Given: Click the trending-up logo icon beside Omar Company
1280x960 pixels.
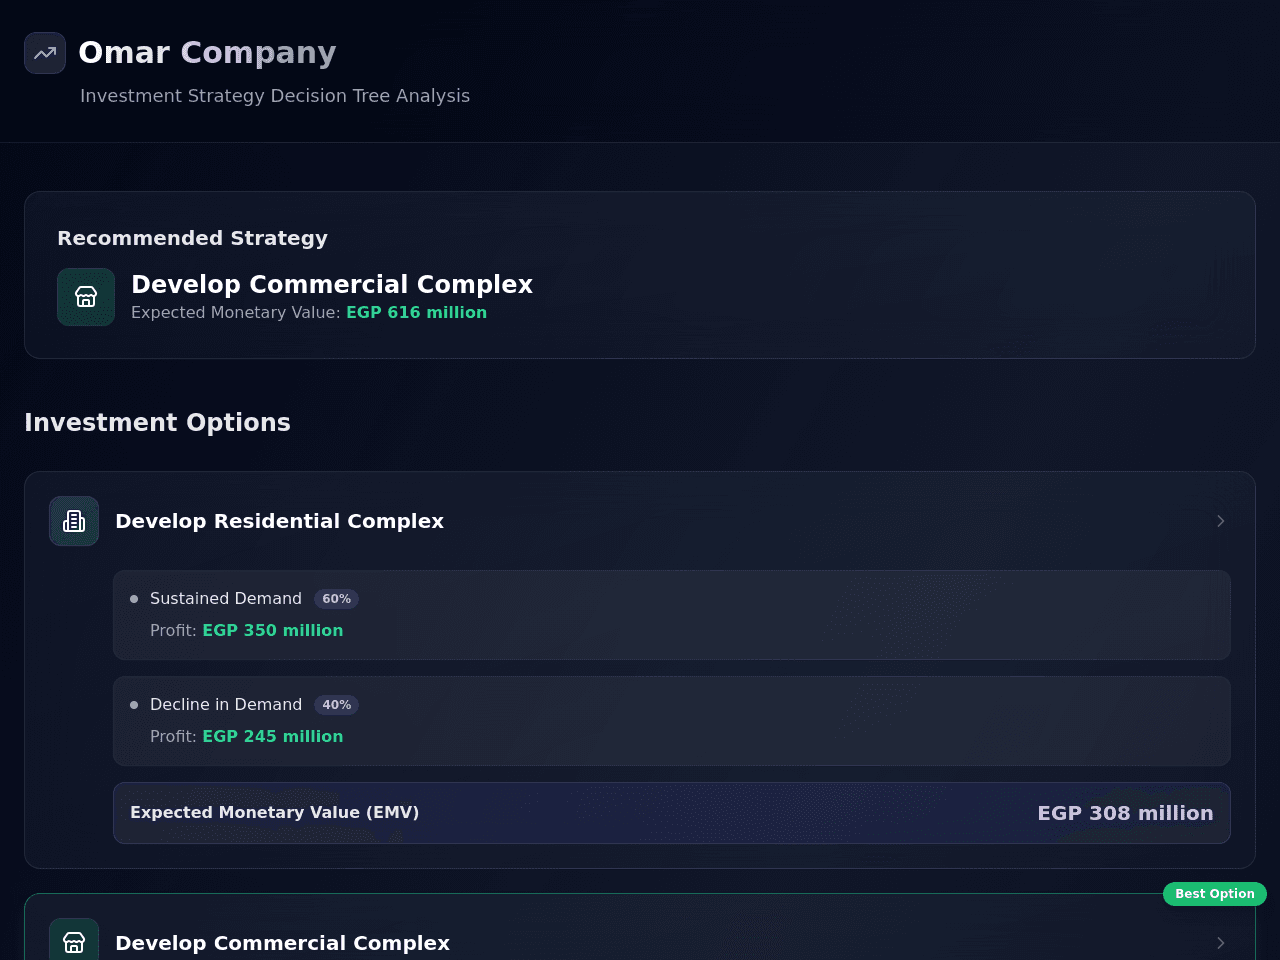Looking at the screenshot, I should [45, 53].
